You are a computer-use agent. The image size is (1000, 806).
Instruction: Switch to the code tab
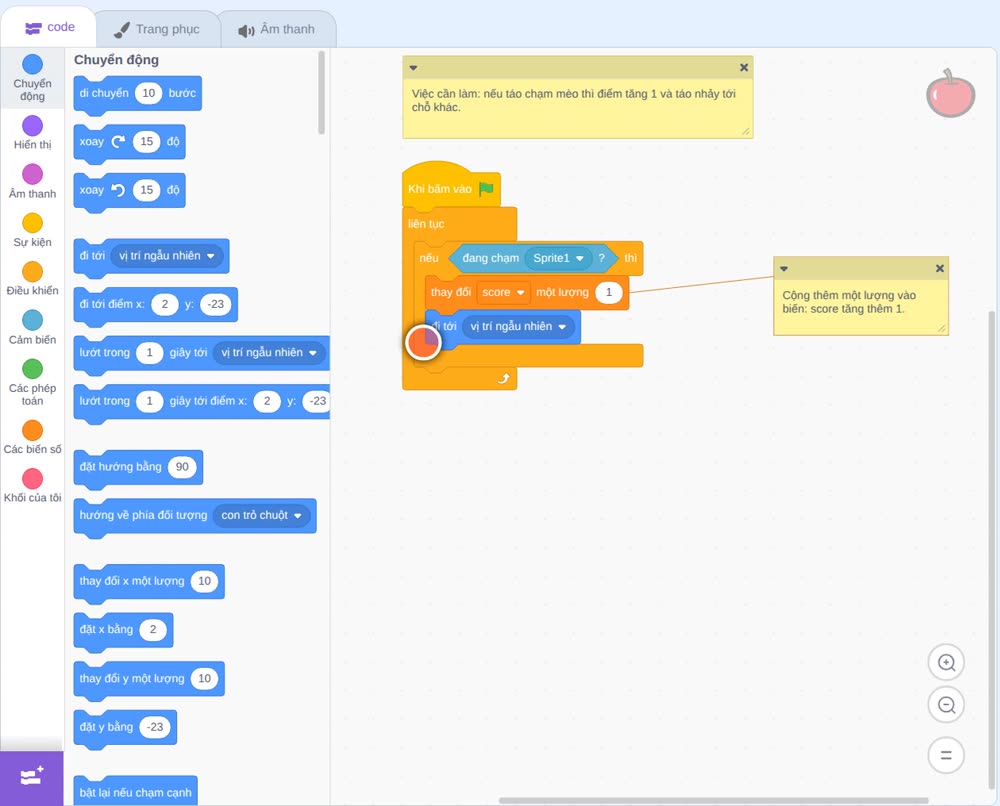coord(49,27)
